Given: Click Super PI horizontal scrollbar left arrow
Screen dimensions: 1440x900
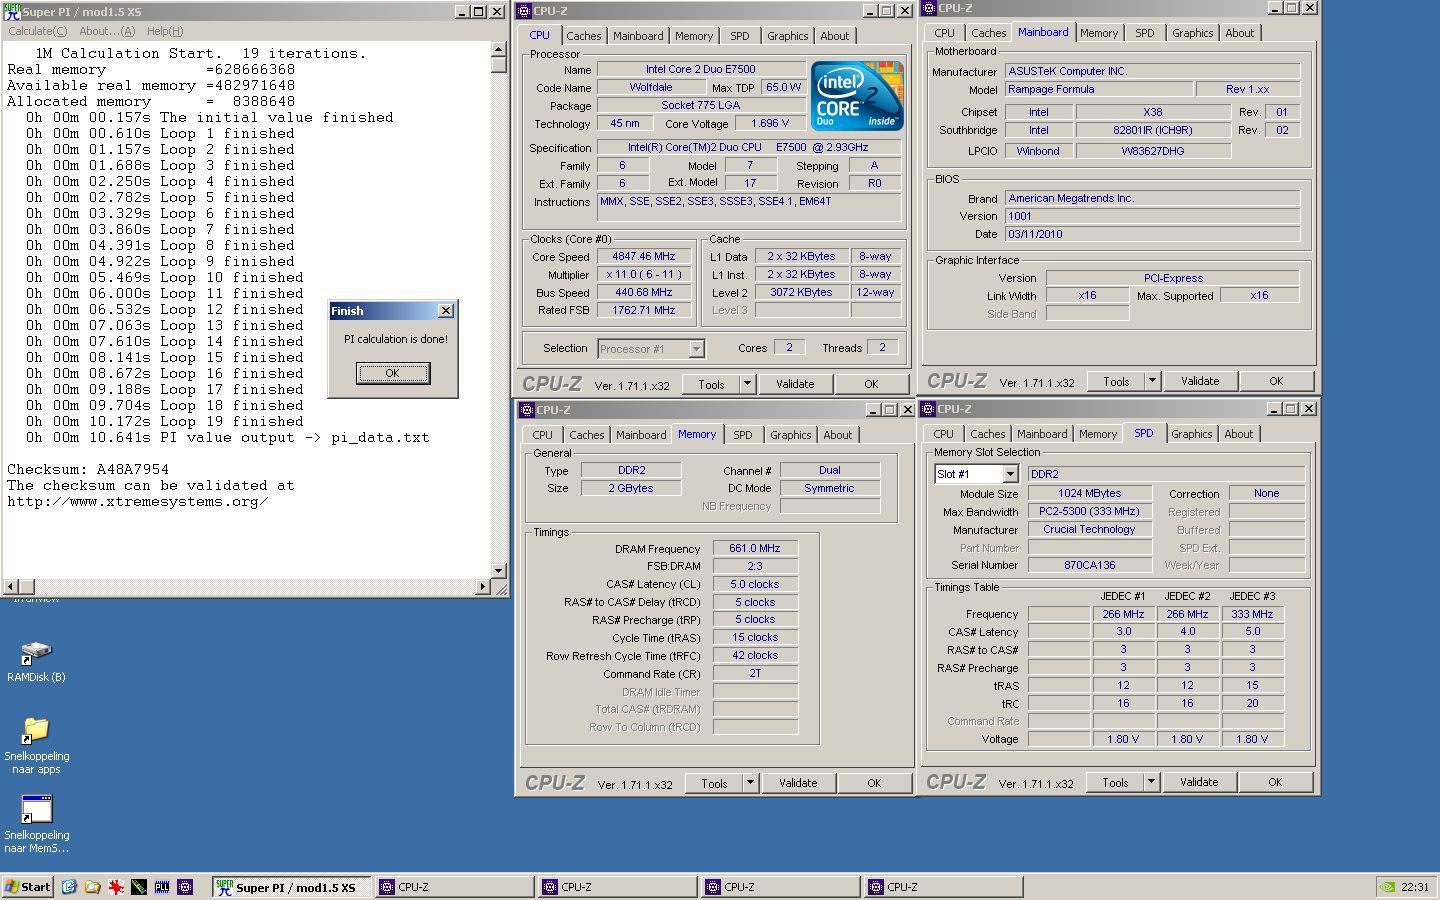Looking at the screenshot, I should coord(12,587).
